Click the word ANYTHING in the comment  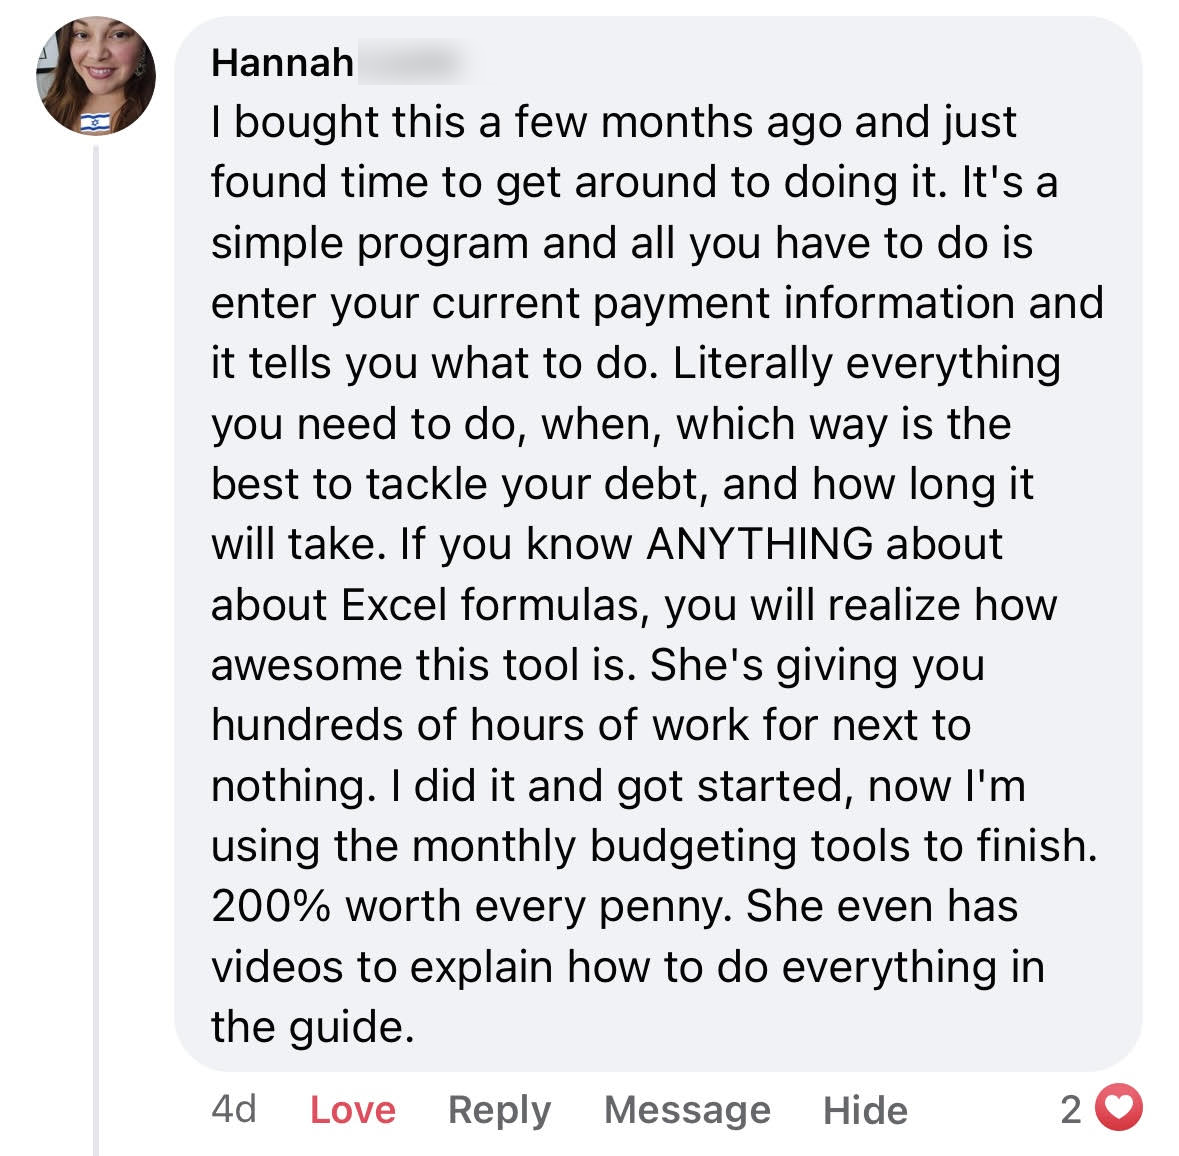[x=759, y=544]
